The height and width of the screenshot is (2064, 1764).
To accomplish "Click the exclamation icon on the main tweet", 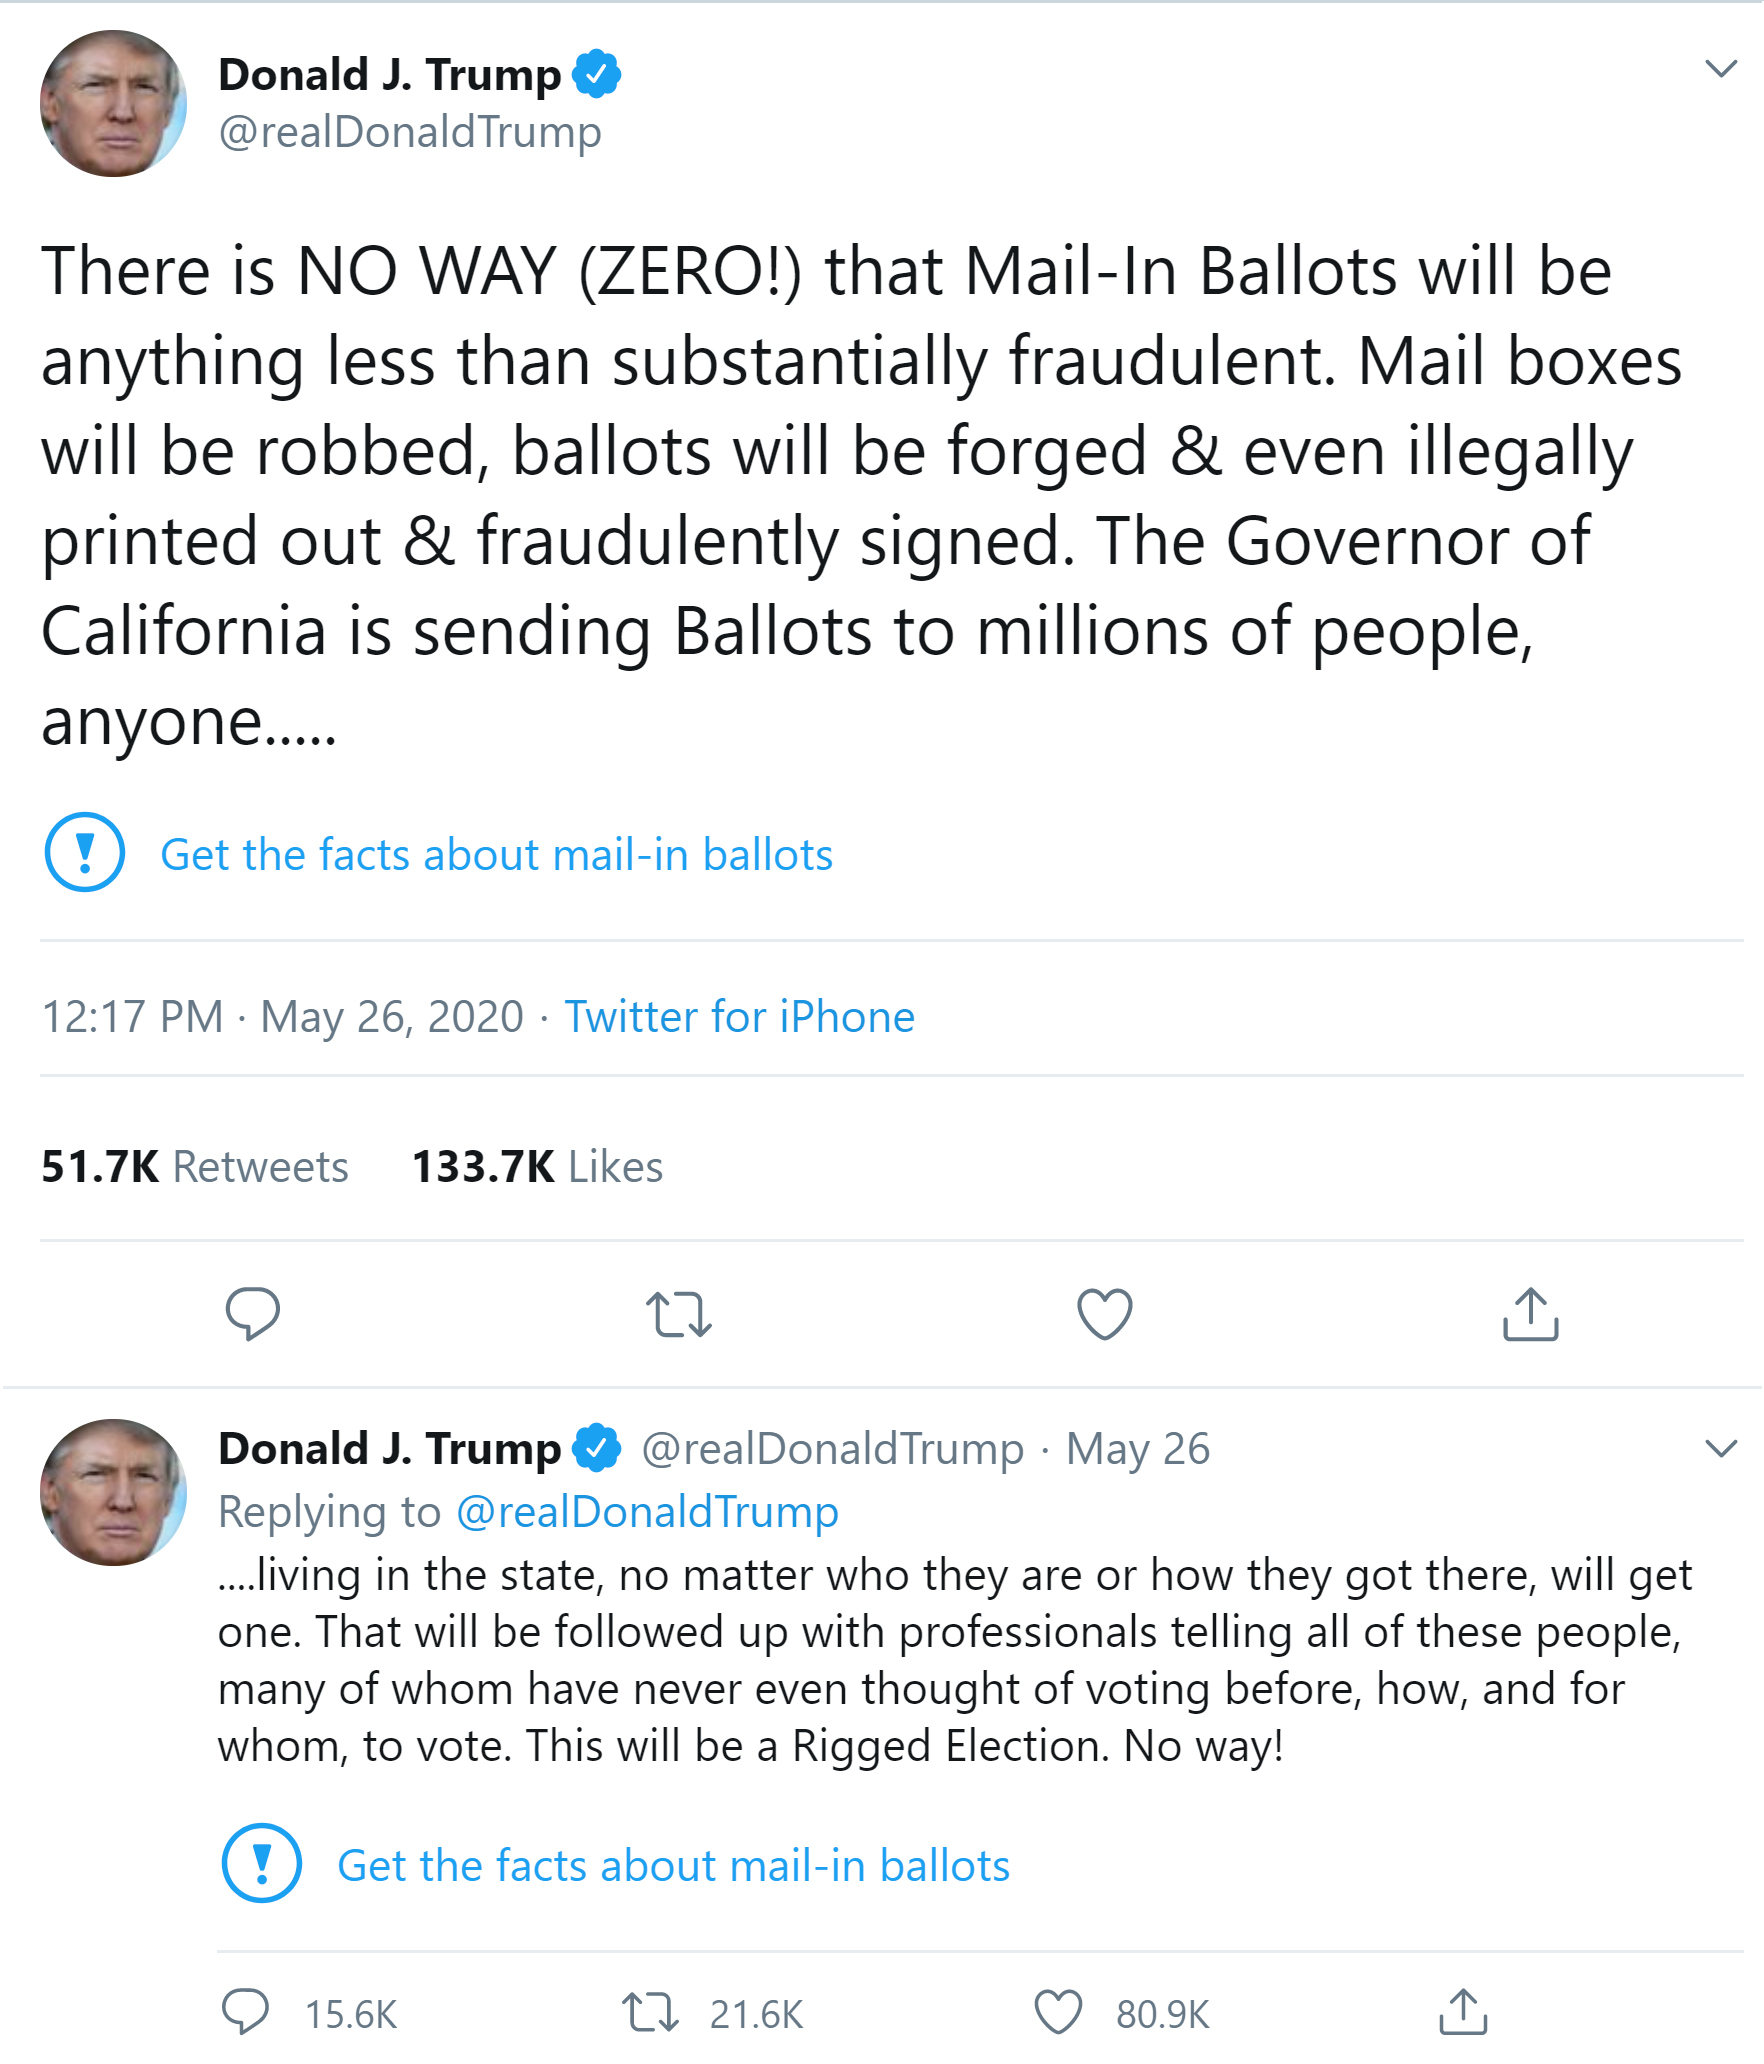I will (85, 852).
